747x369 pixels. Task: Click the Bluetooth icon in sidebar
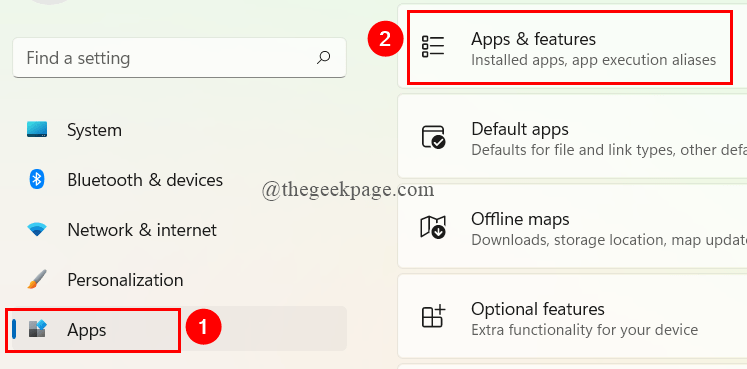37,180
